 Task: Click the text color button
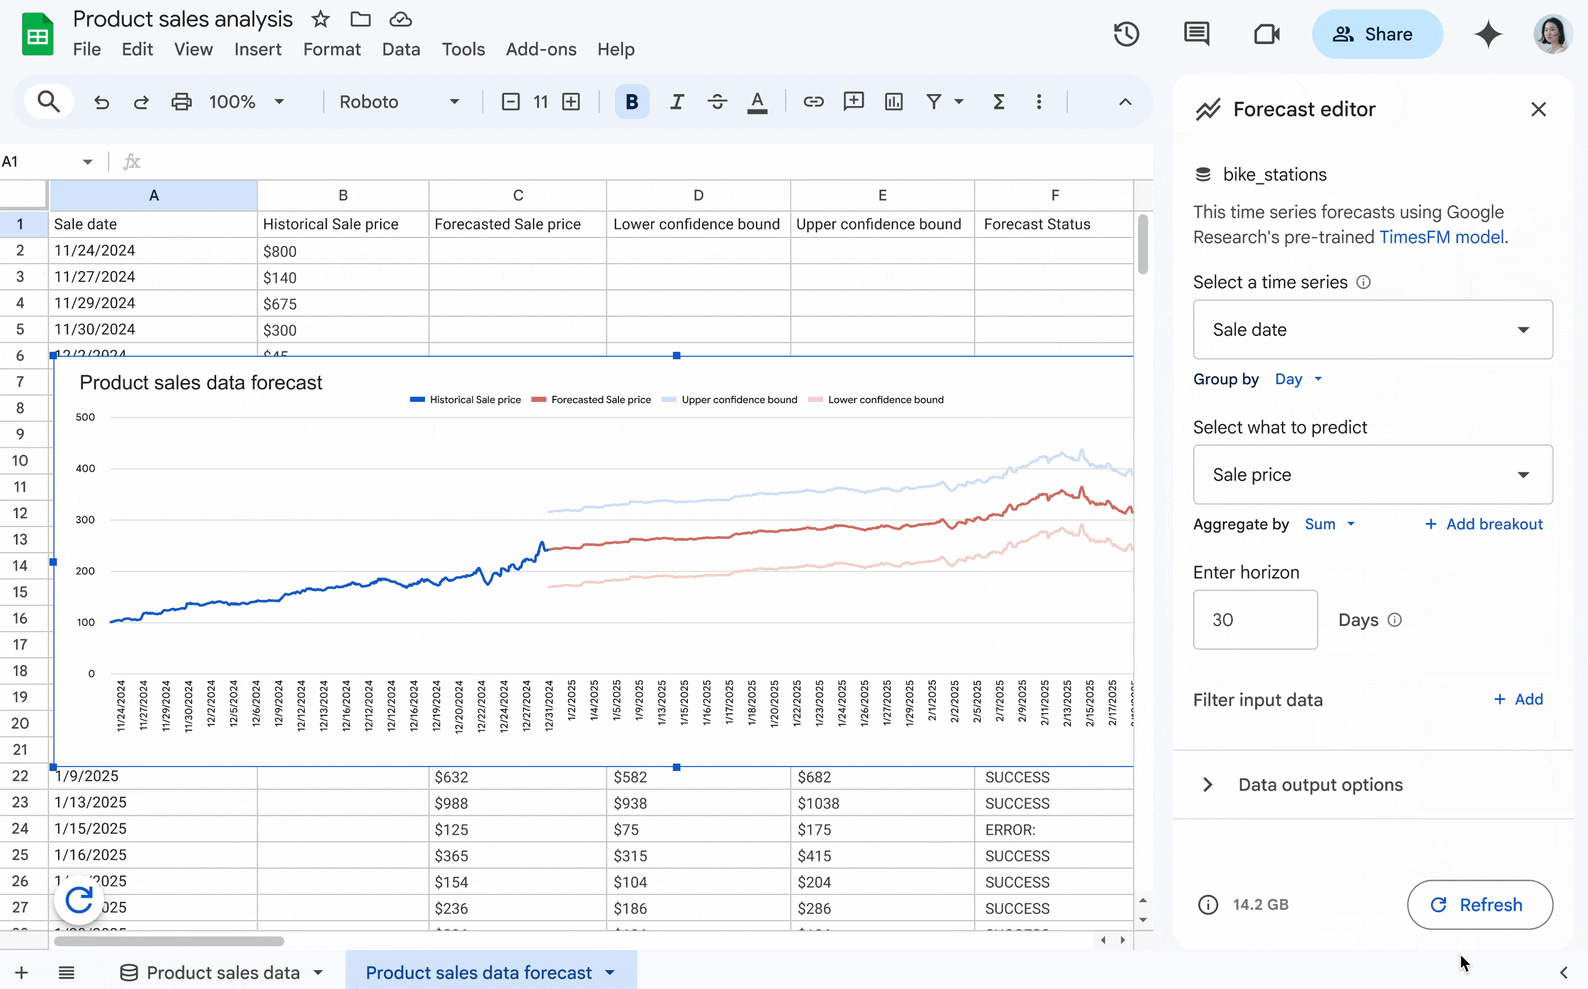[x=757, y=102]
